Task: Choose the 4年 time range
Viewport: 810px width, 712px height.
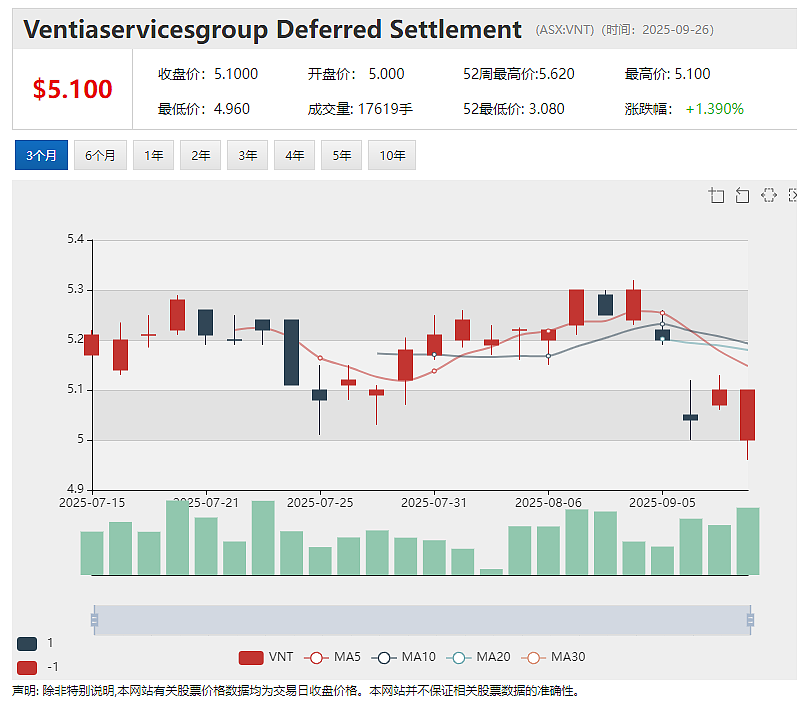Action: (294, 155)
